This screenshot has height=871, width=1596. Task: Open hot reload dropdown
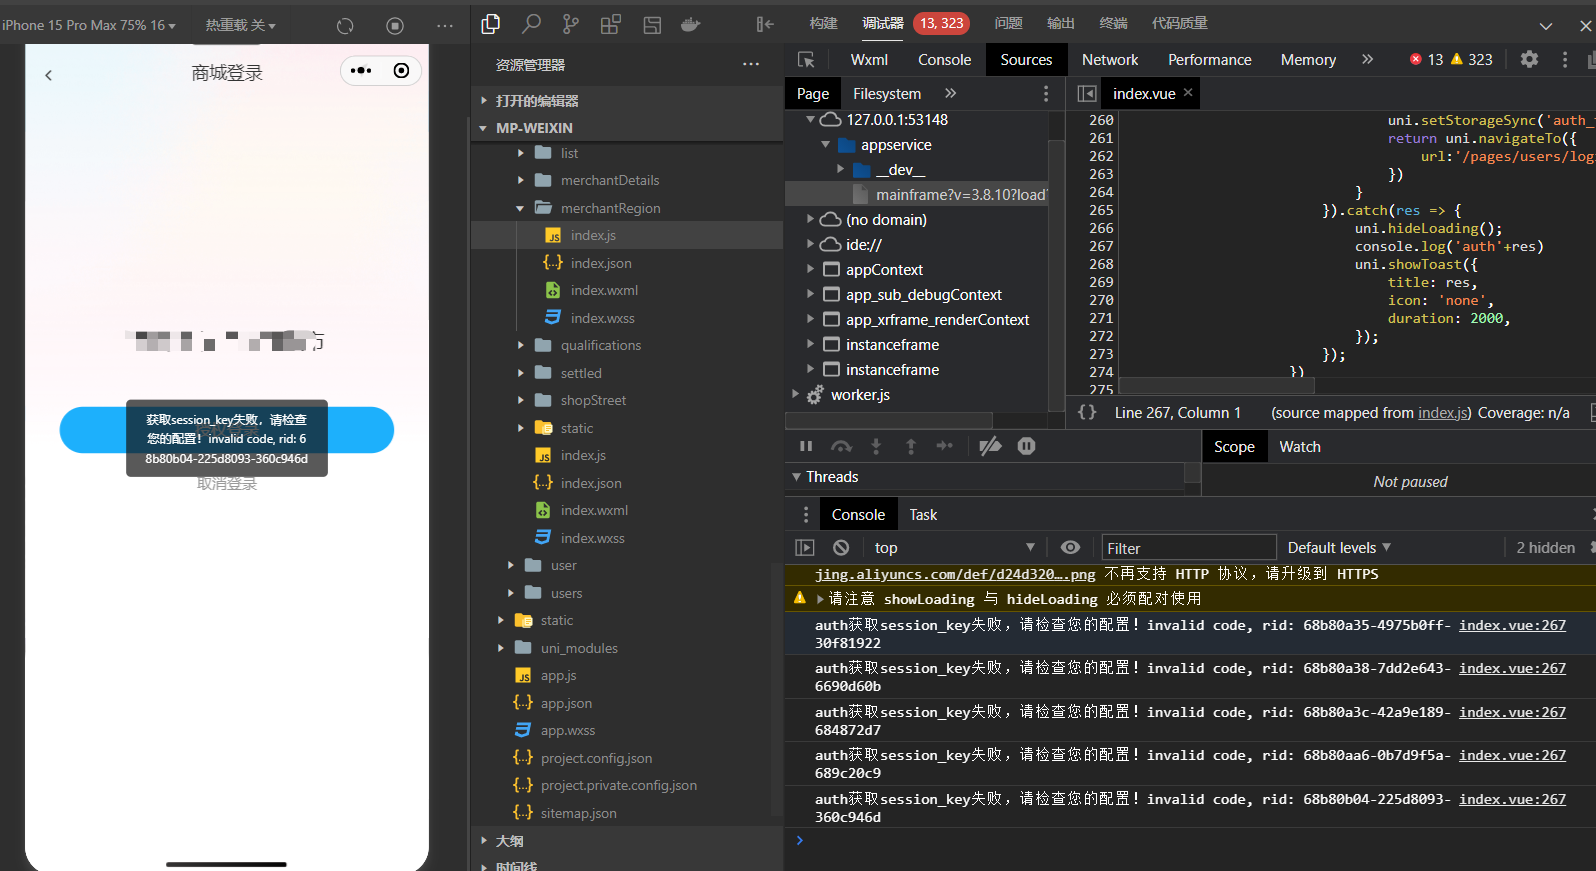[x=240, y=25]
